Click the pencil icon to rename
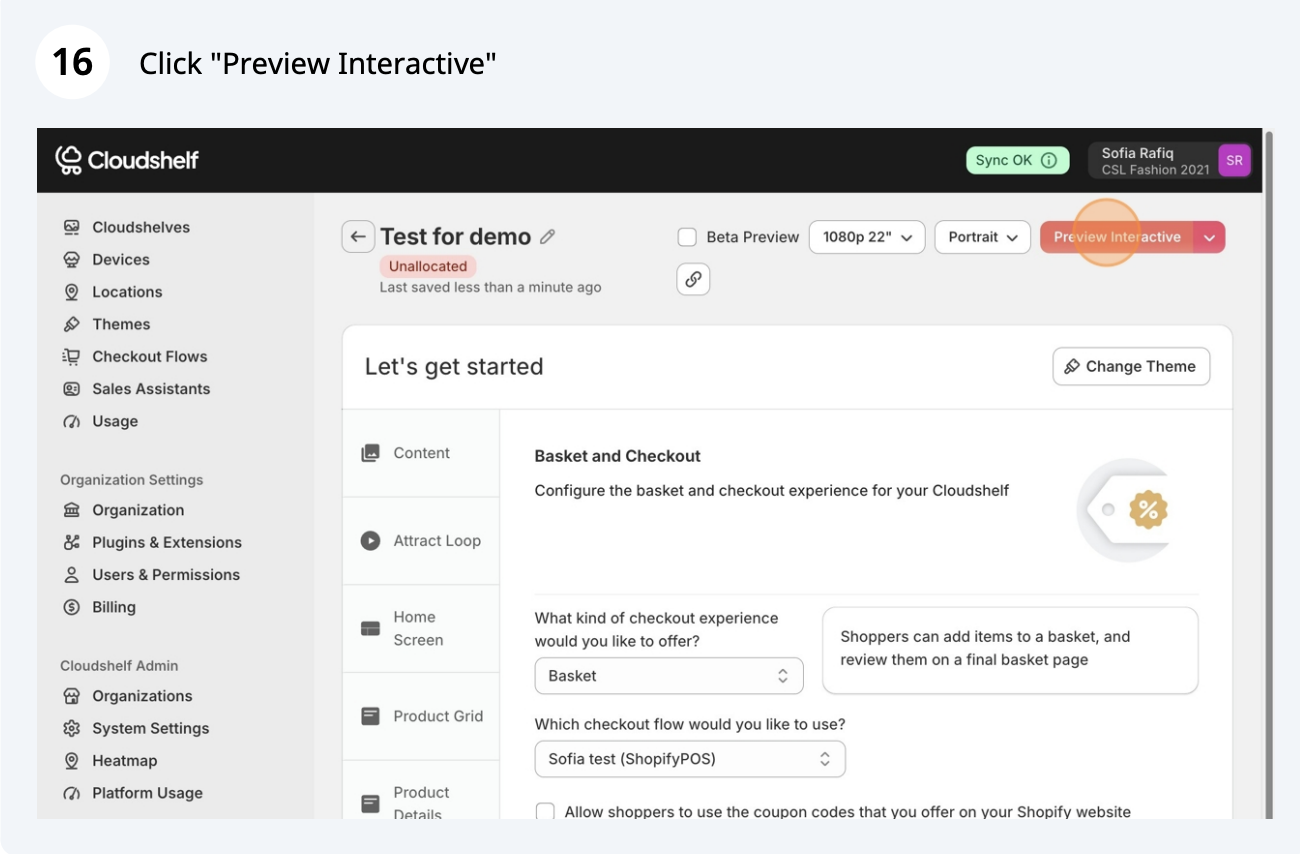This screenshot has height=854, width=1300. pos(547,237)
